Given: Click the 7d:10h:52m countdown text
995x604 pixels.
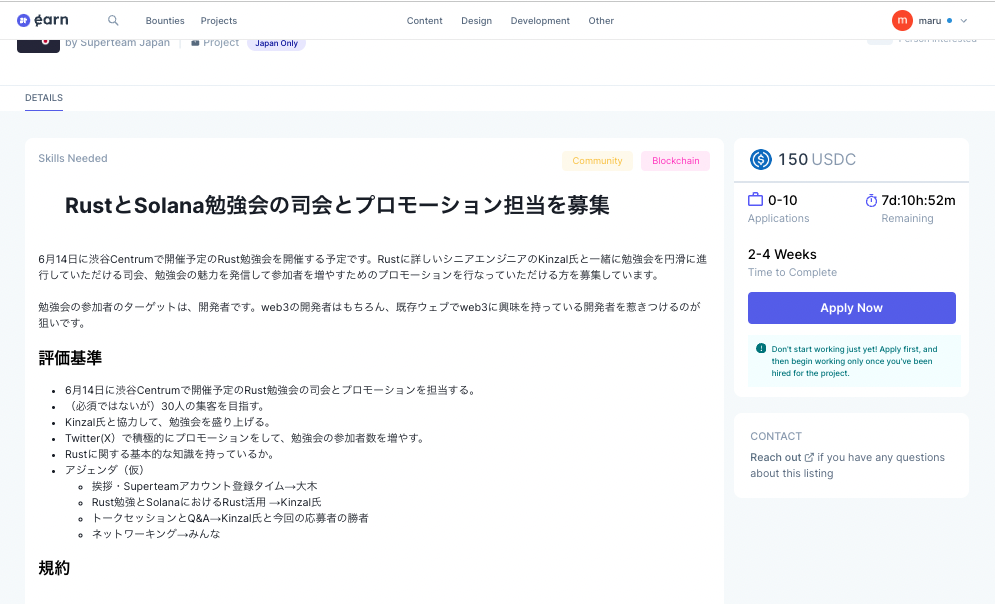Looking at the screenshot, I should tap(918, 200).
